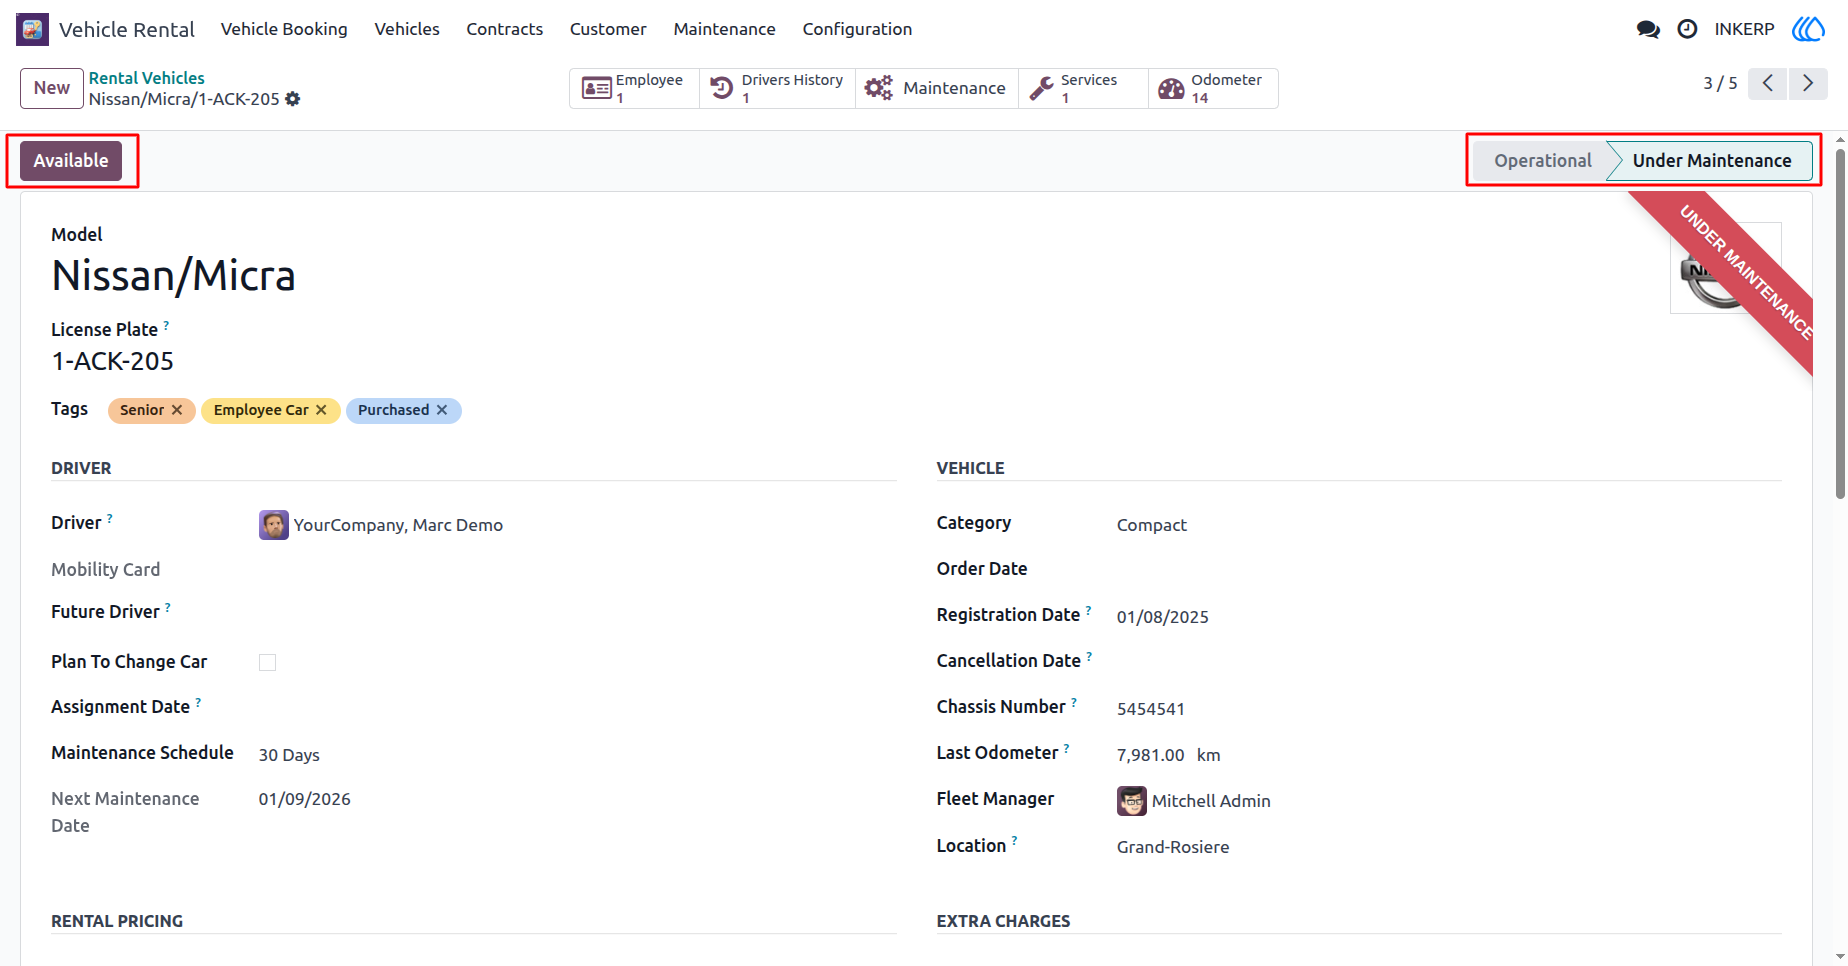
Task: Remove the Employee Car tag
Action: (x=321, y=410)
